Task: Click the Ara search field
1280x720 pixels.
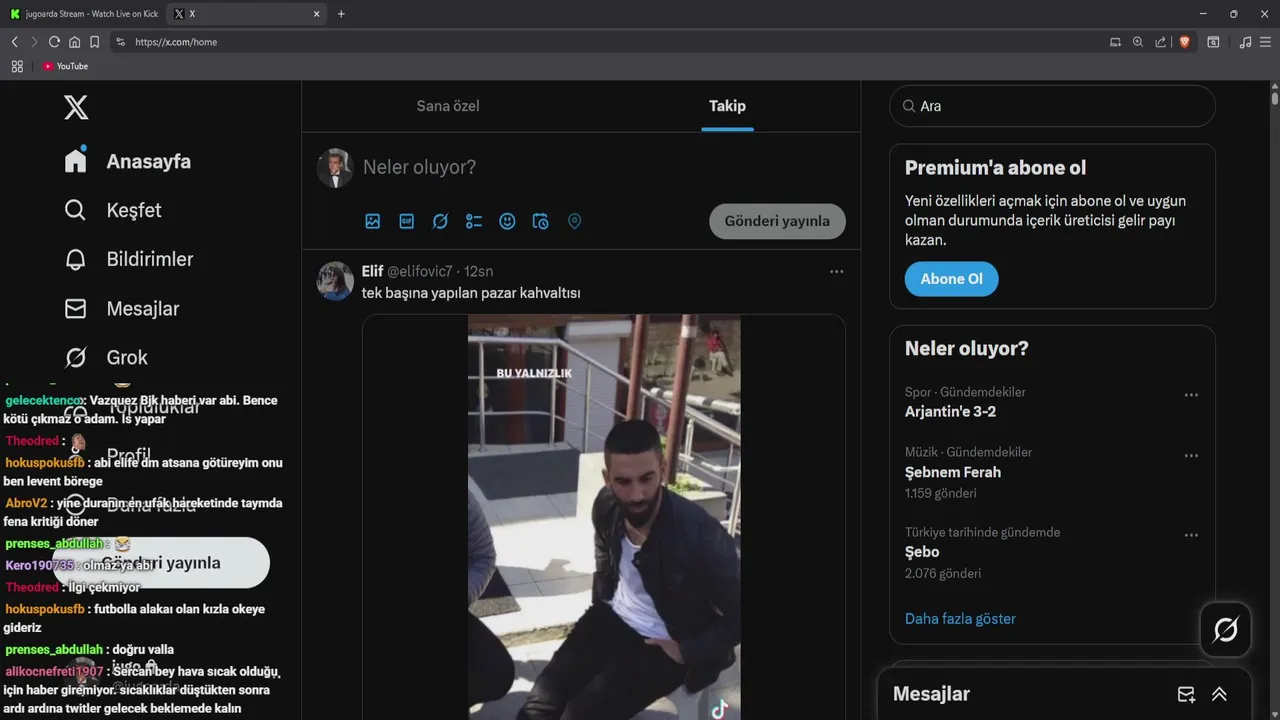Action: [x=1052, y=106]
